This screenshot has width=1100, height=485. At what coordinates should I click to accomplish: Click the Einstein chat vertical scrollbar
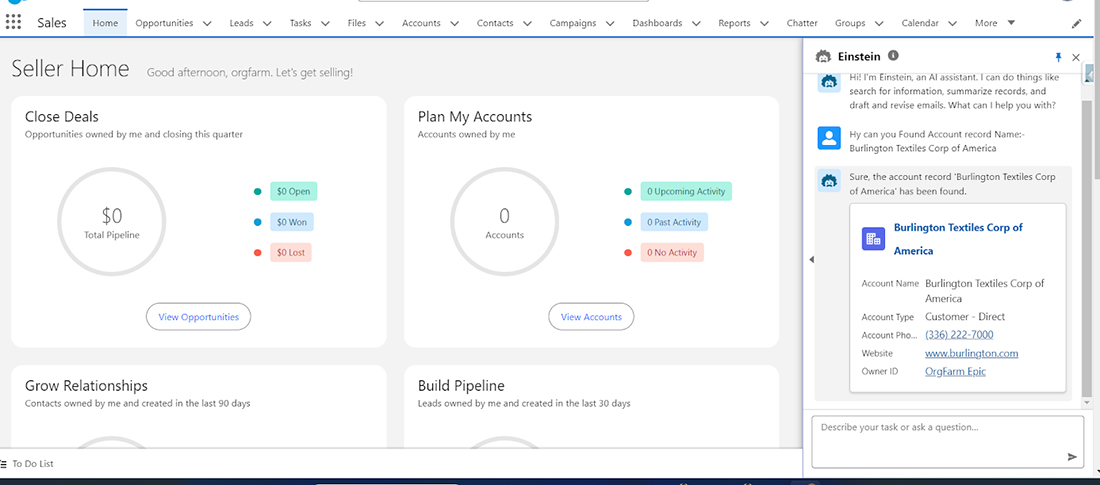(x=1087, y=246)
